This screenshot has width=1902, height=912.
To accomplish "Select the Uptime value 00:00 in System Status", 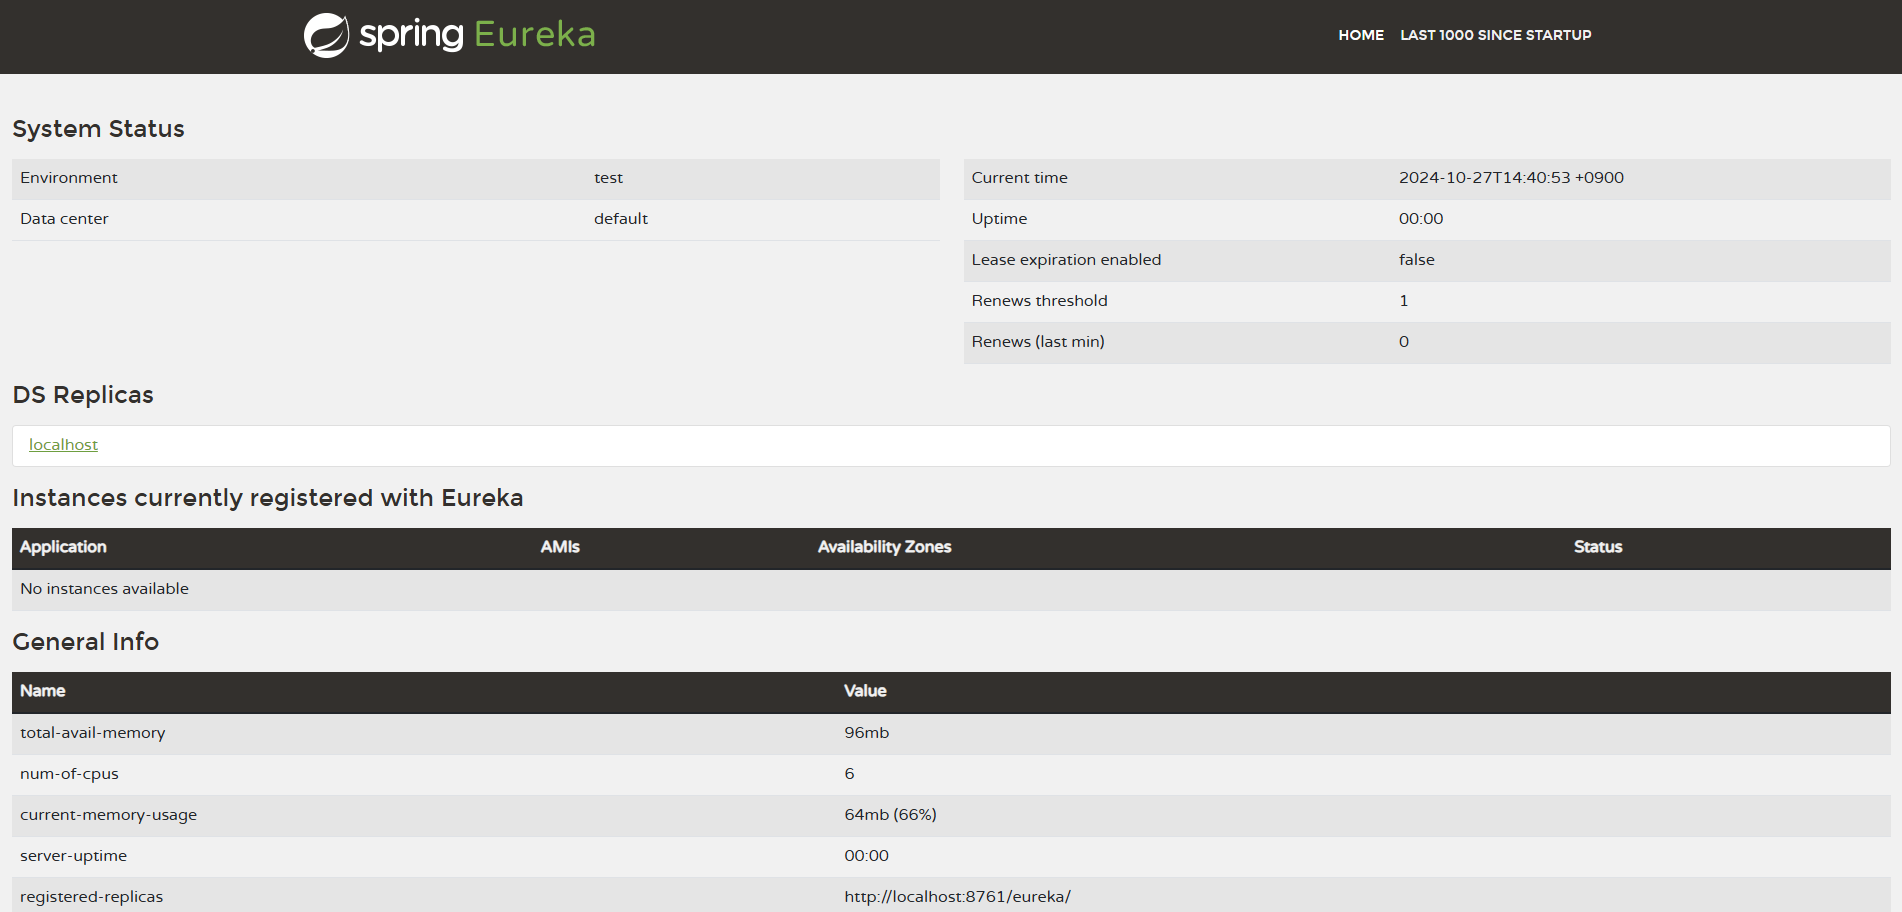I will tap(1420, 219).
